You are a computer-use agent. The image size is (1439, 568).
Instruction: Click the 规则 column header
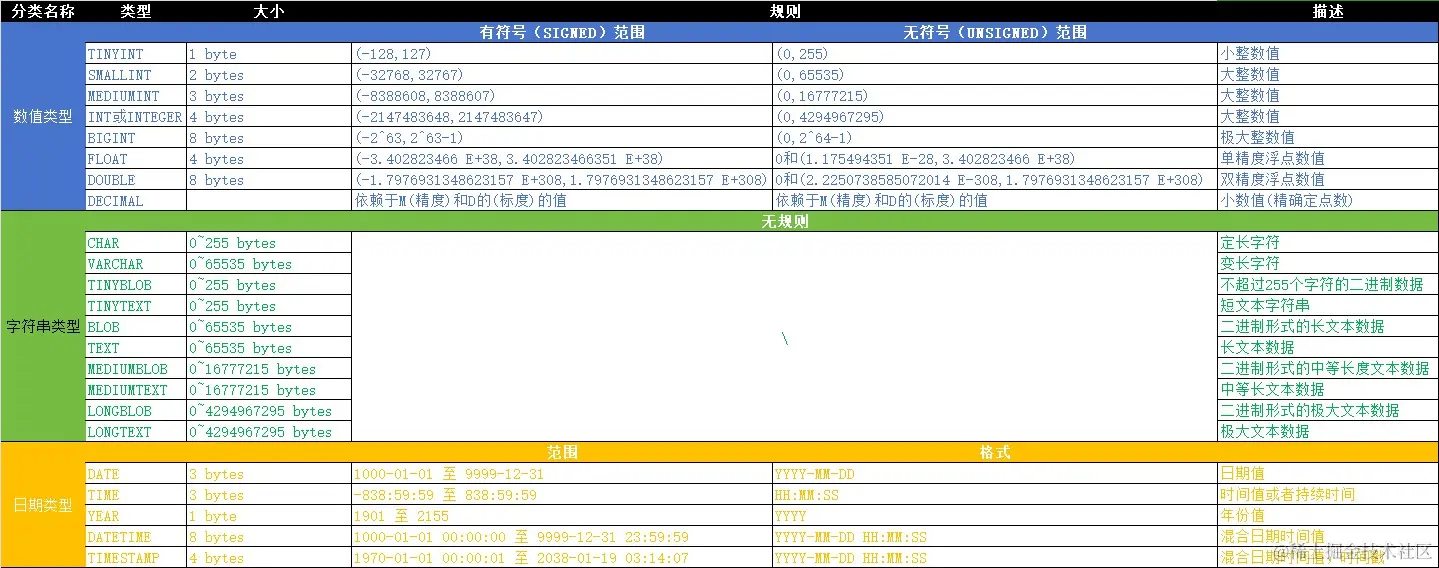tap(784, 11)
